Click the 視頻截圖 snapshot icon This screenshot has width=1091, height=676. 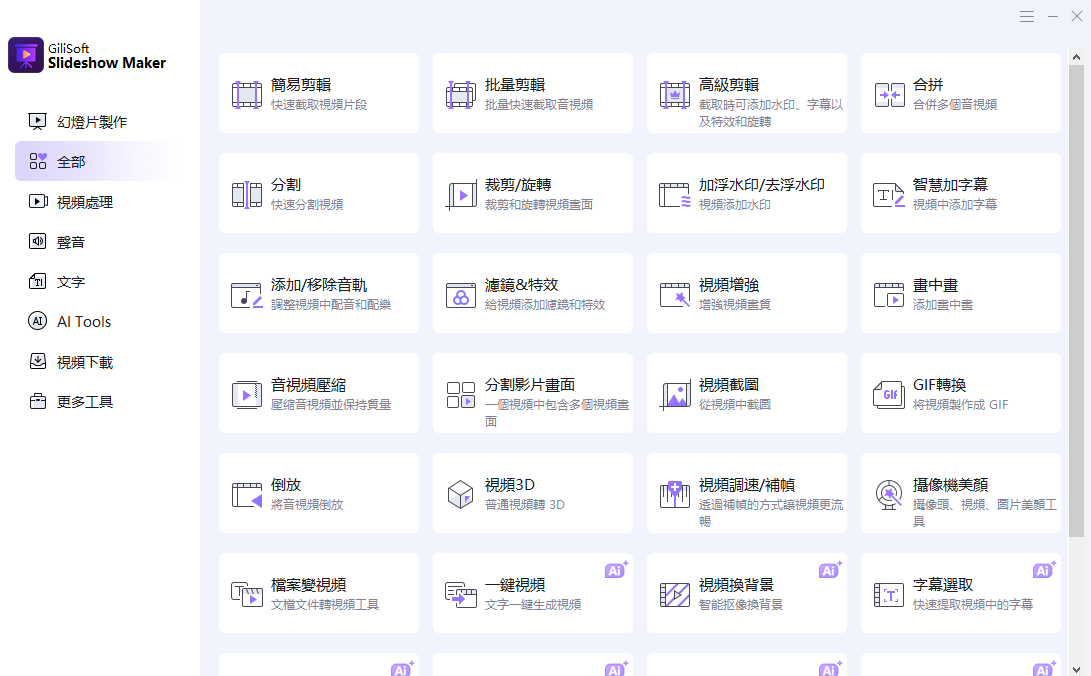(675, 395)
